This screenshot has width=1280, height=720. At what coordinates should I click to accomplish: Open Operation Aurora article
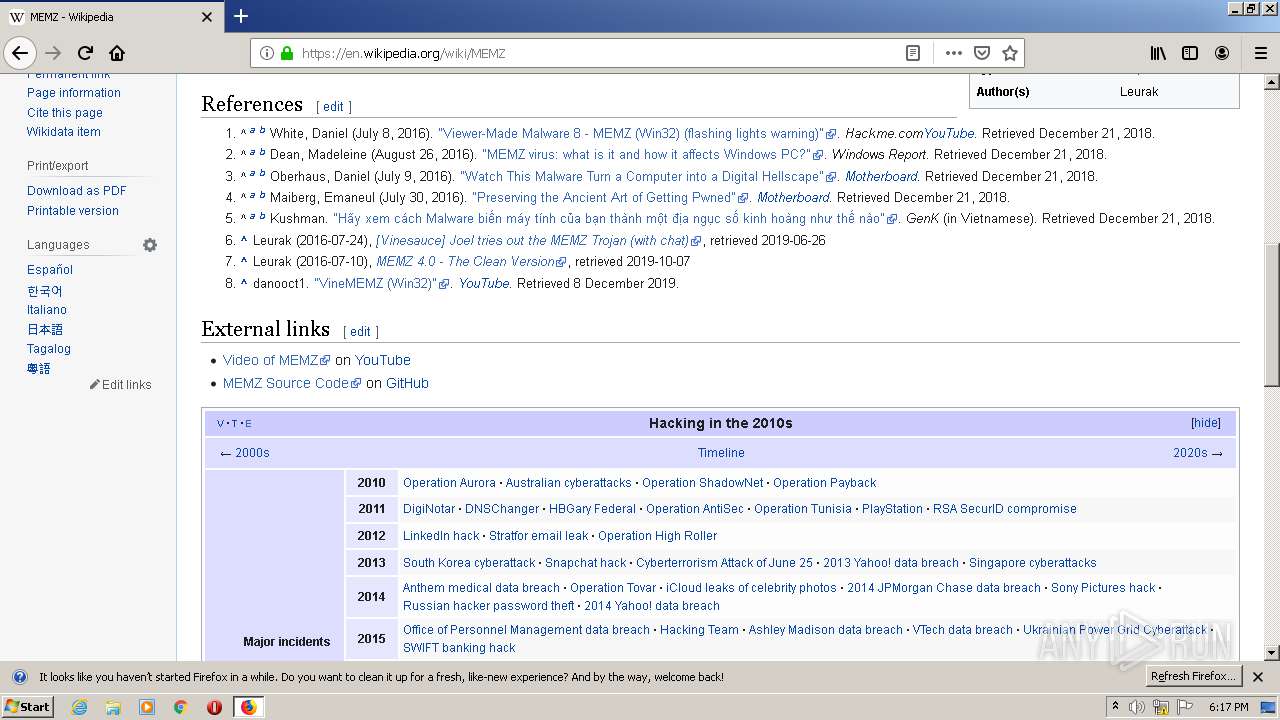pos(449,483)
